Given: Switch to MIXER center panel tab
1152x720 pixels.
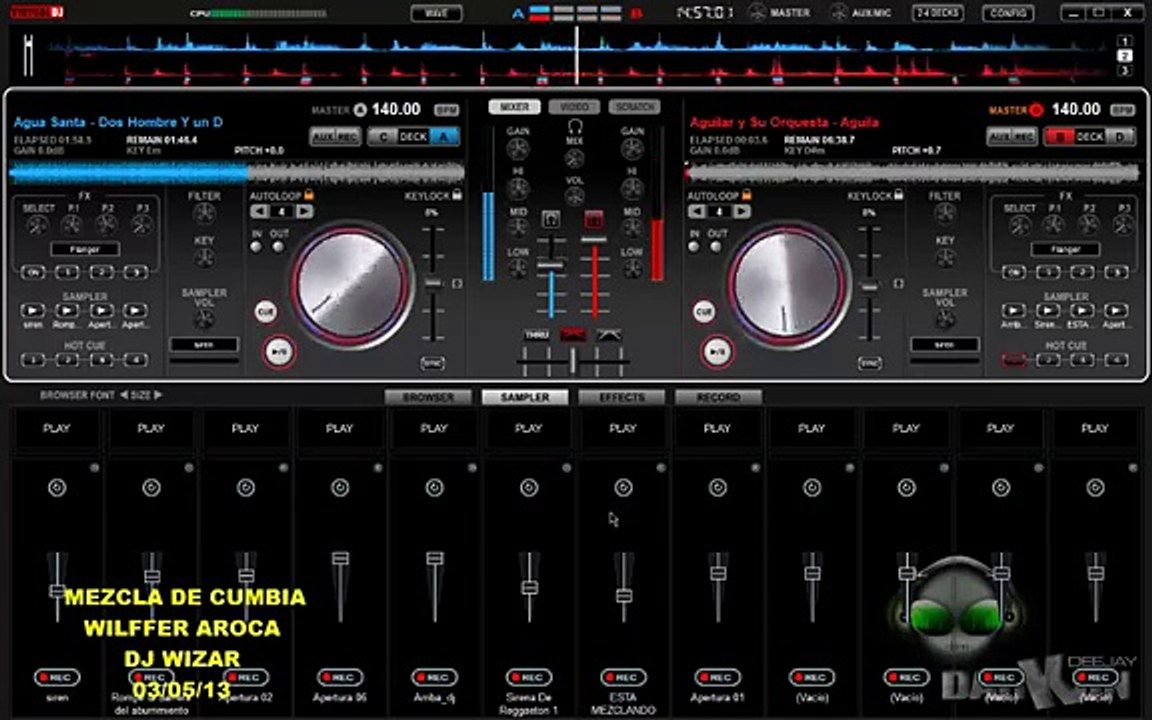Looking at the screenshot, I should point(514,107).
